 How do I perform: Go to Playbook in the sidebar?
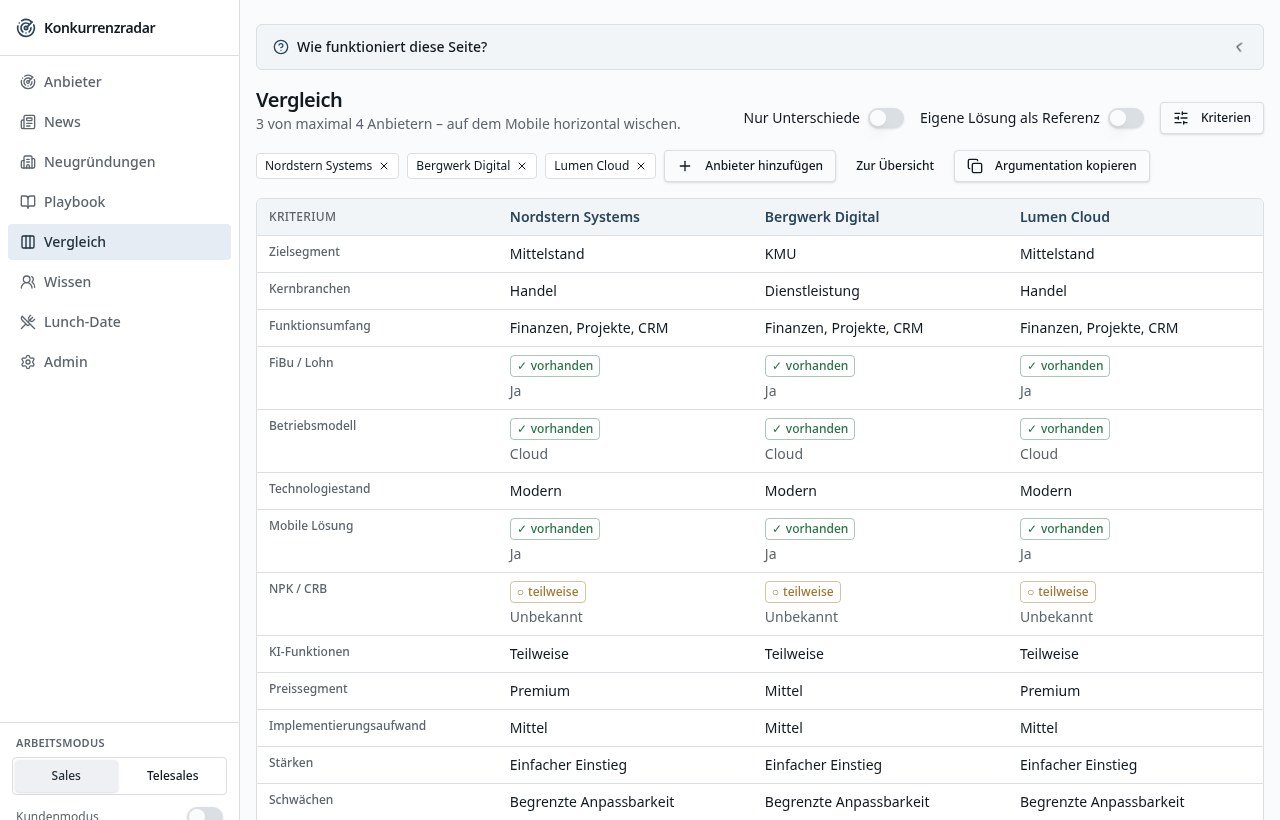point(119,202)
